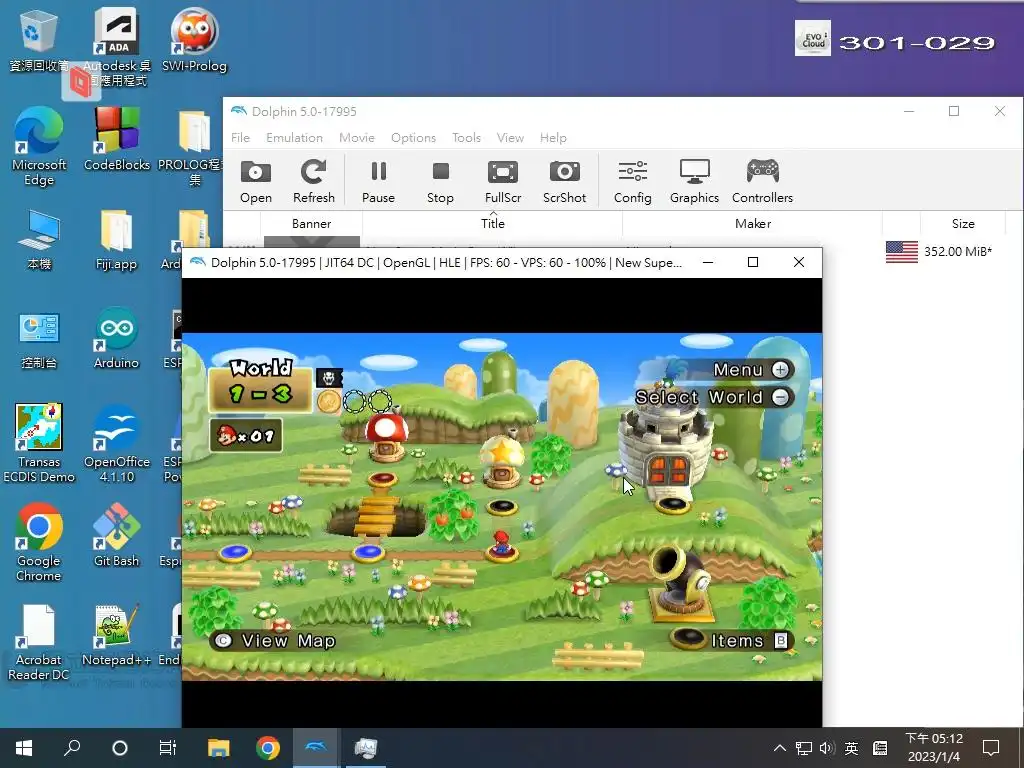
Task: Pause the running emulation
Action: (378, 182)
